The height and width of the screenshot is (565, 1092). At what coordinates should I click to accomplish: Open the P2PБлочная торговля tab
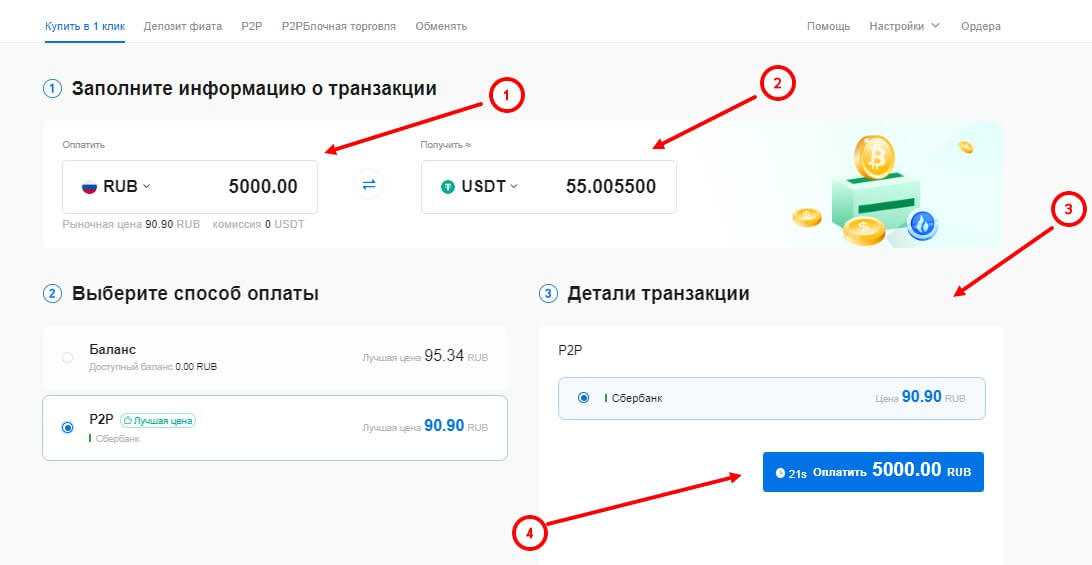(338, 26)
